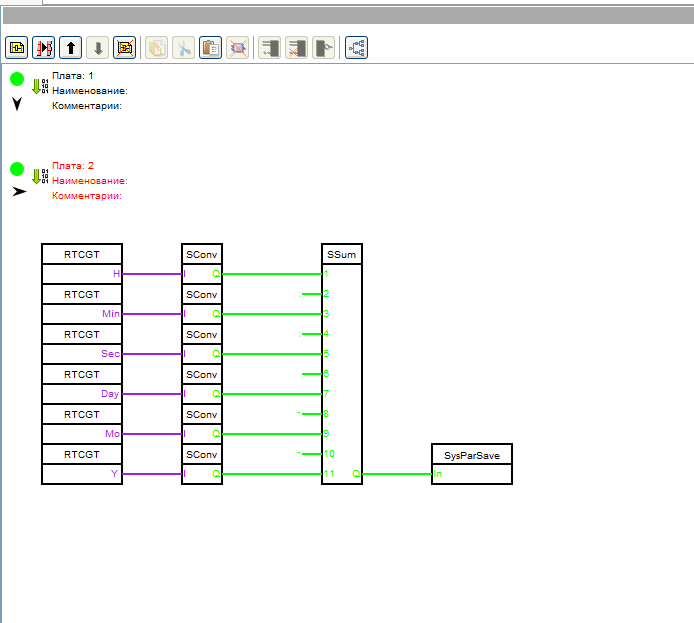694x623 pixels.
Task: Click input pin 5 of SSum
Action: click(x=326, y=354)
